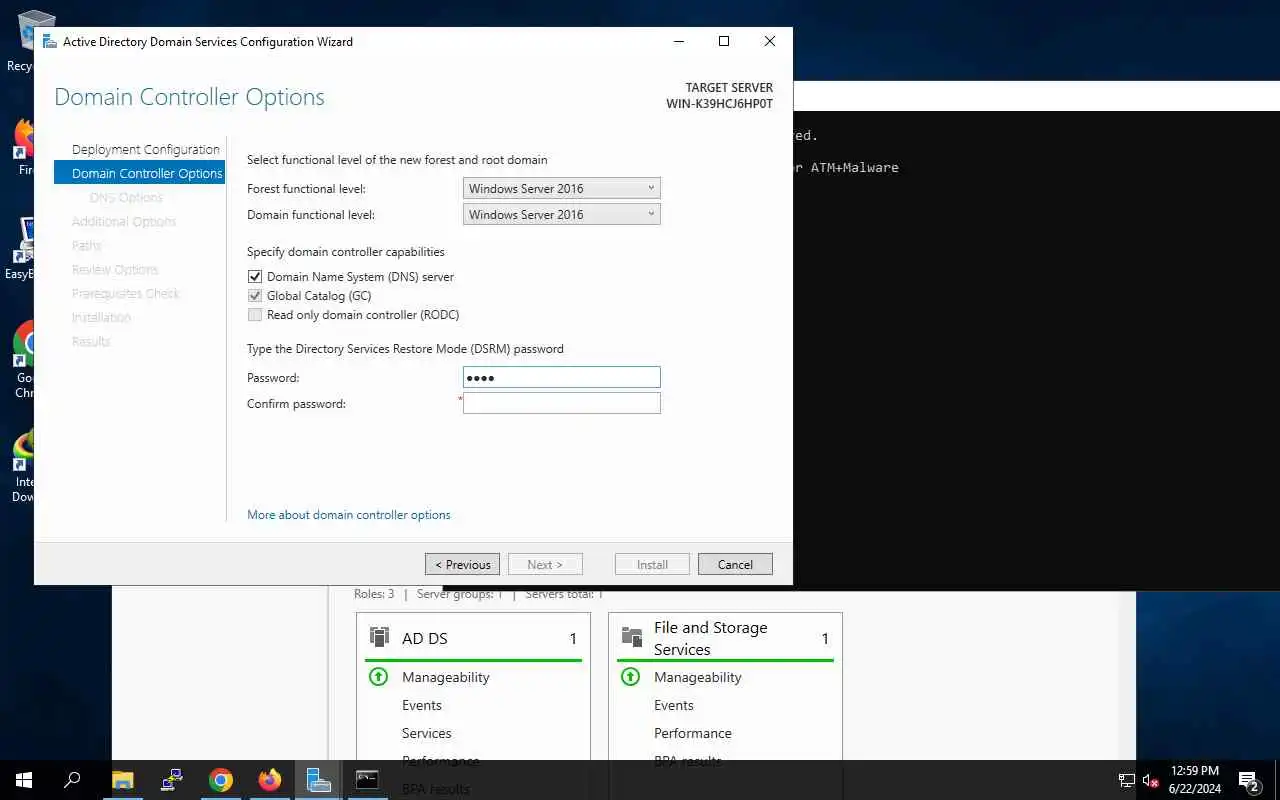
Task: Select Prerequisites Check step in sidebar
Action: [126, 293]
